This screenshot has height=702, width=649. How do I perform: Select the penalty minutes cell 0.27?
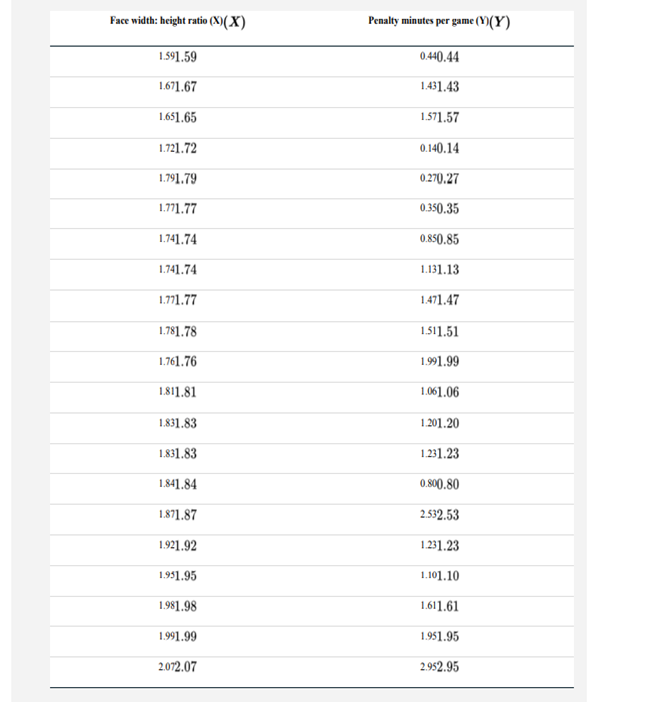(x=440, y=179)
